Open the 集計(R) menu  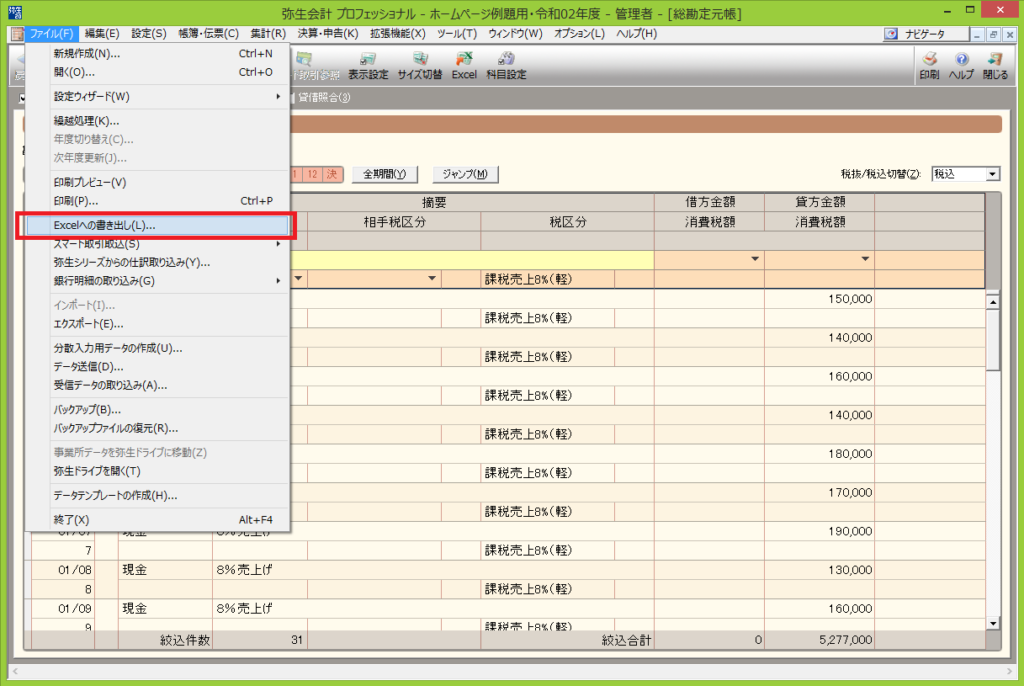click(x=268, y=33)
